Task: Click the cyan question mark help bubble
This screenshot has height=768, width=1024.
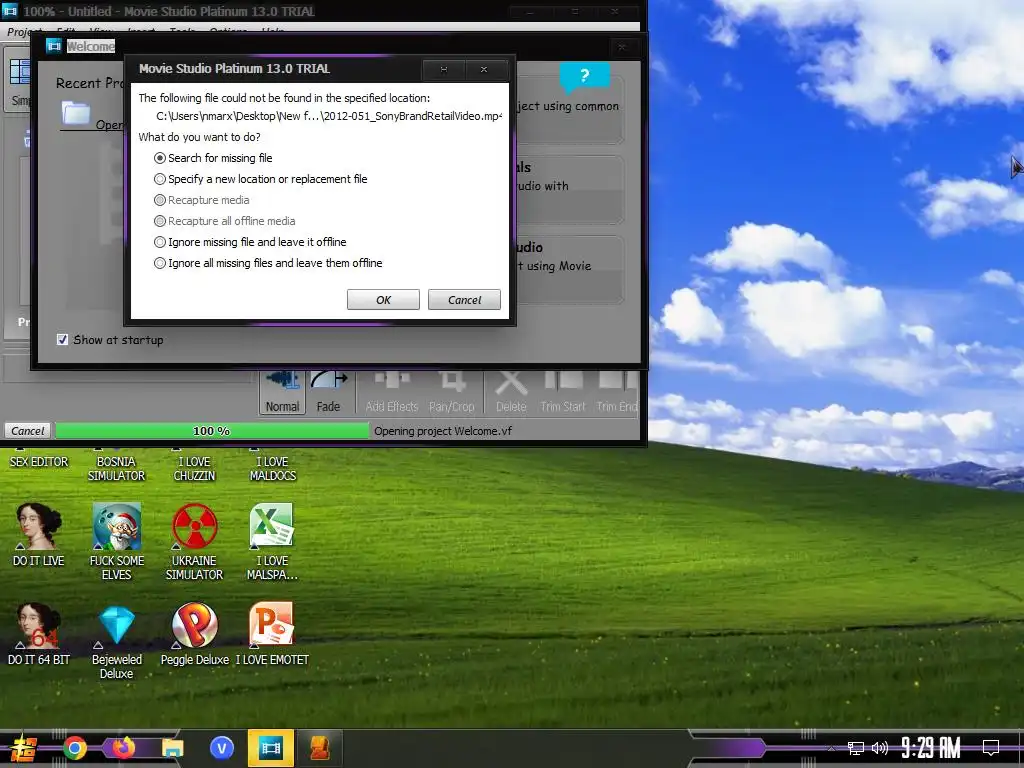Action: coord(584,76)
